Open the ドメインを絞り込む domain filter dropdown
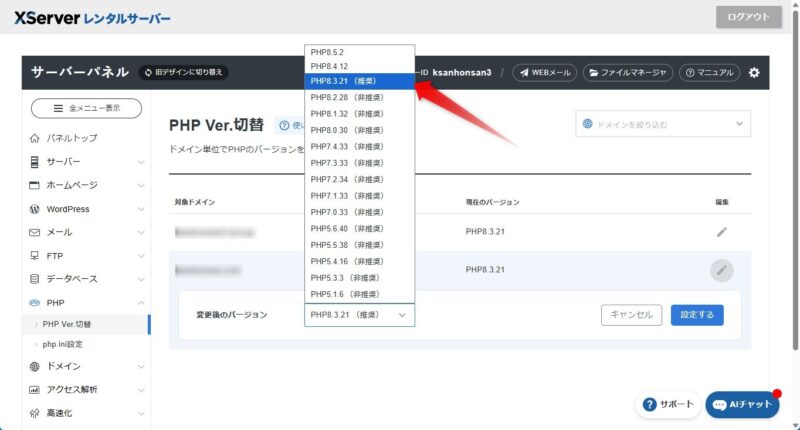800x430 pixels. click(x=663, y=124)
